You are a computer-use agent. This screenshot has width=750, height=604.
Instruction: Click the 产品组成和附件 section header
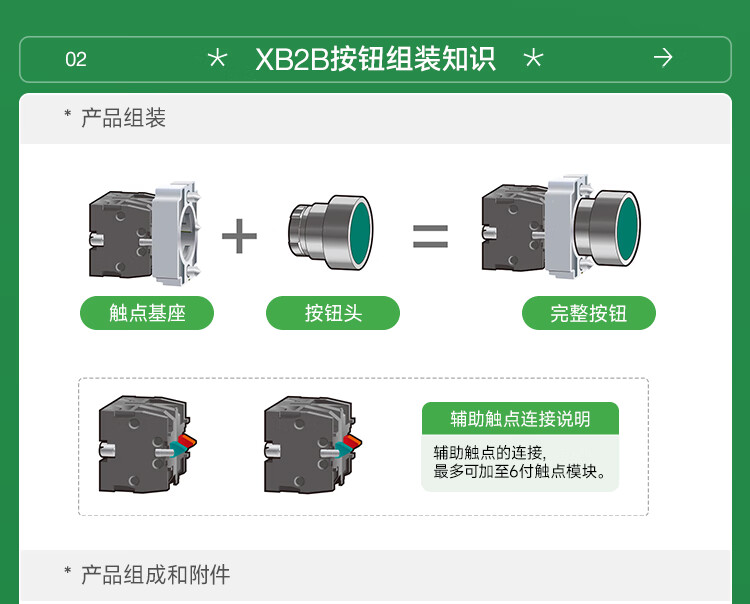155,574
